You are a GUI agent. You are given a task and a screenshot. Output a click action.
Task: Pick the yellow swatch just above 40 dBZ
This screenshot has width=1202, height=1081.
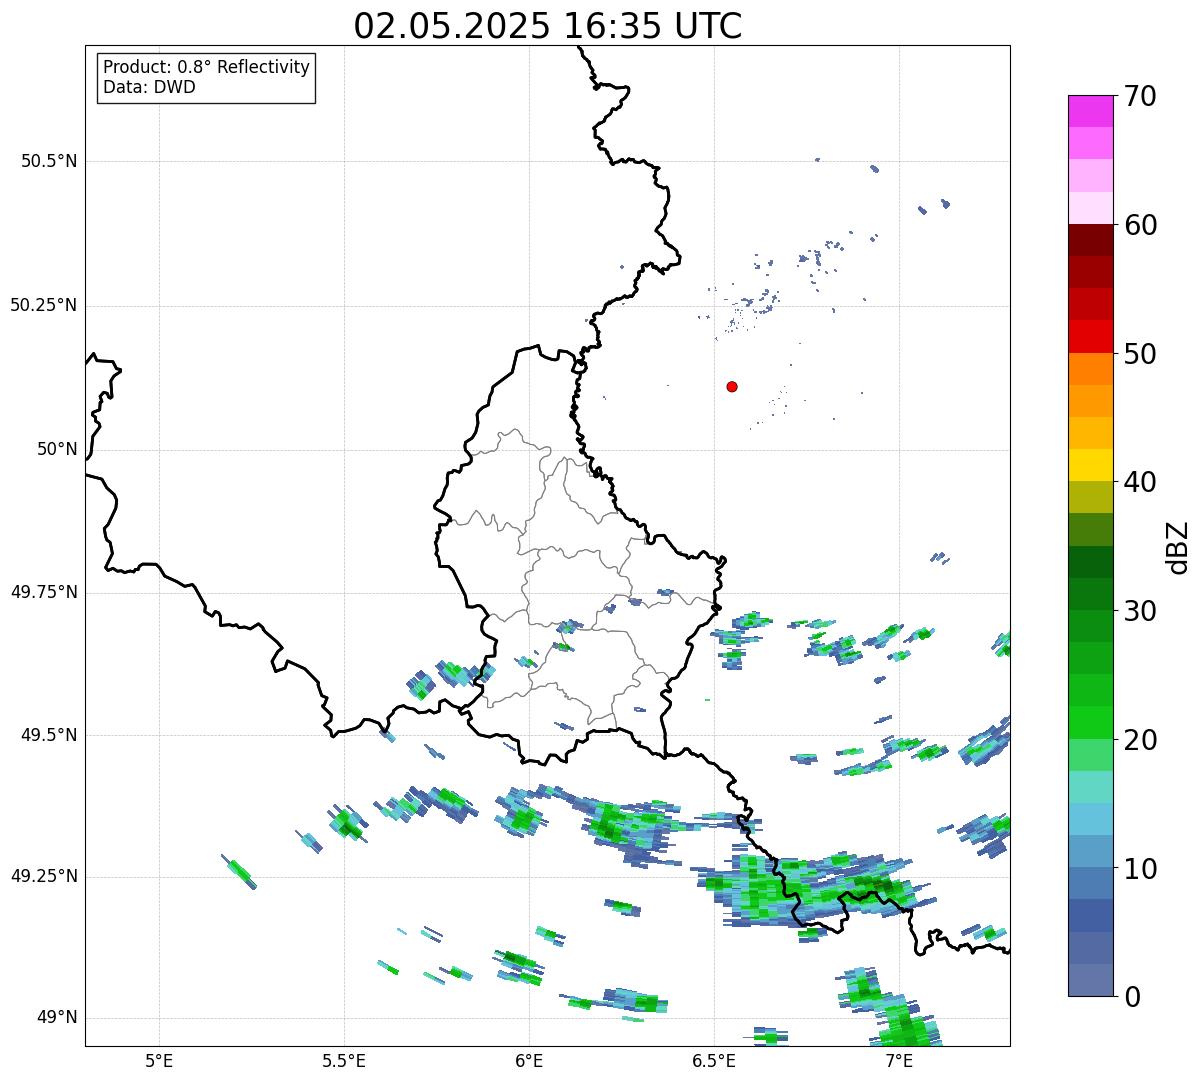[1091, 465]
